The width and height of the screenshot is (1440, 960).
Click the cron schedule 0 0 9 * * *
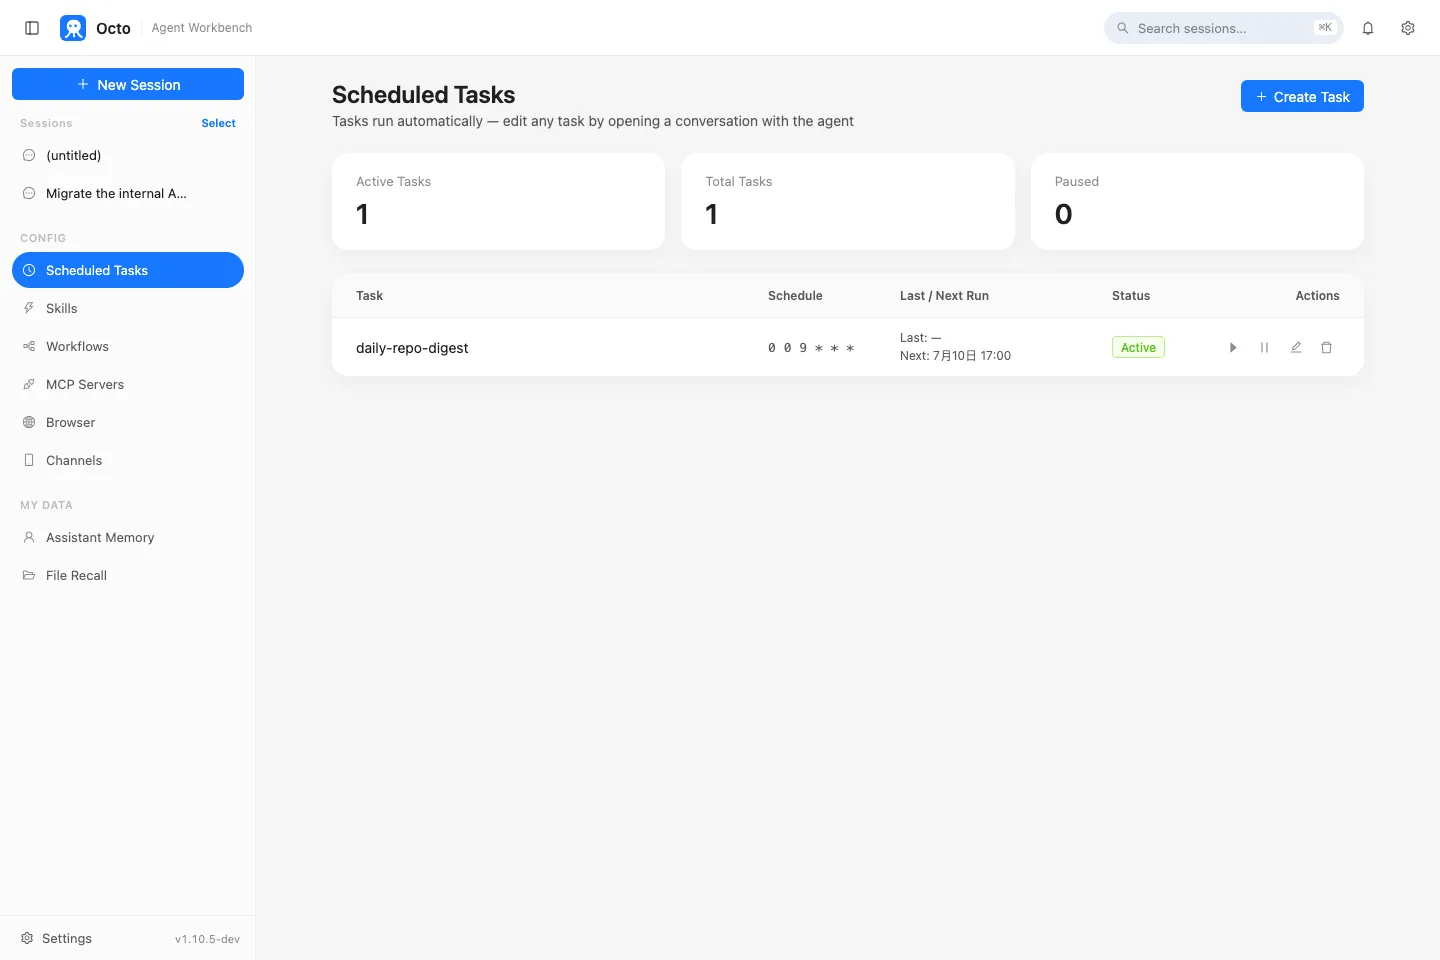click(x=811, y=348)
